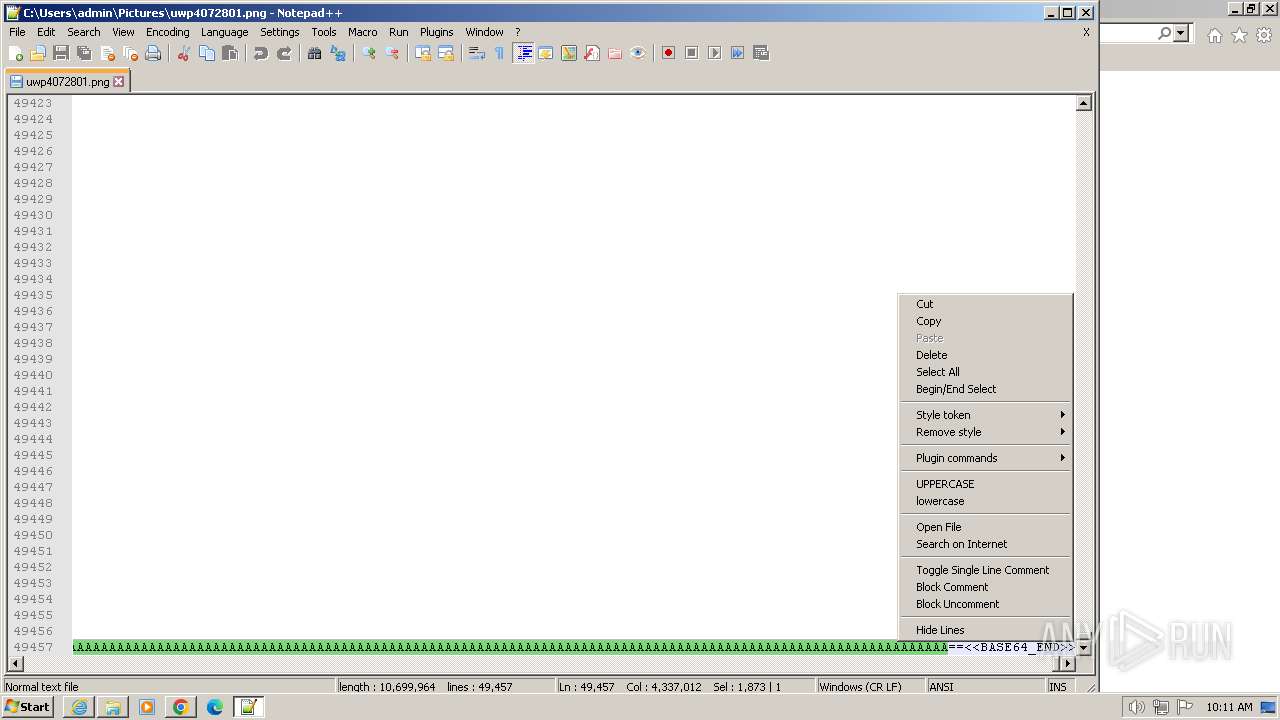Undo the last action via the toolbar arrow
This screenshot has height=720, width=1280.
tap(261, 53)
